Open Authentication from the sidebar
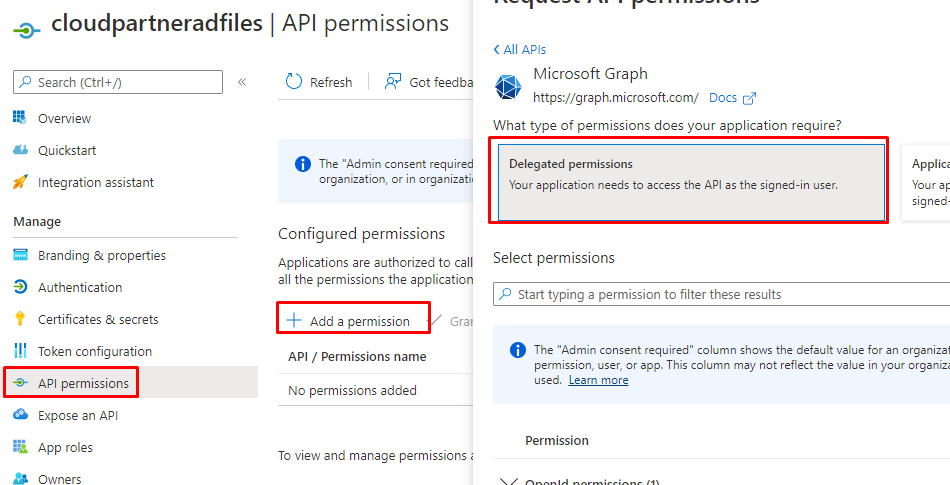This screenshot has width=950, height=485. 79,287
